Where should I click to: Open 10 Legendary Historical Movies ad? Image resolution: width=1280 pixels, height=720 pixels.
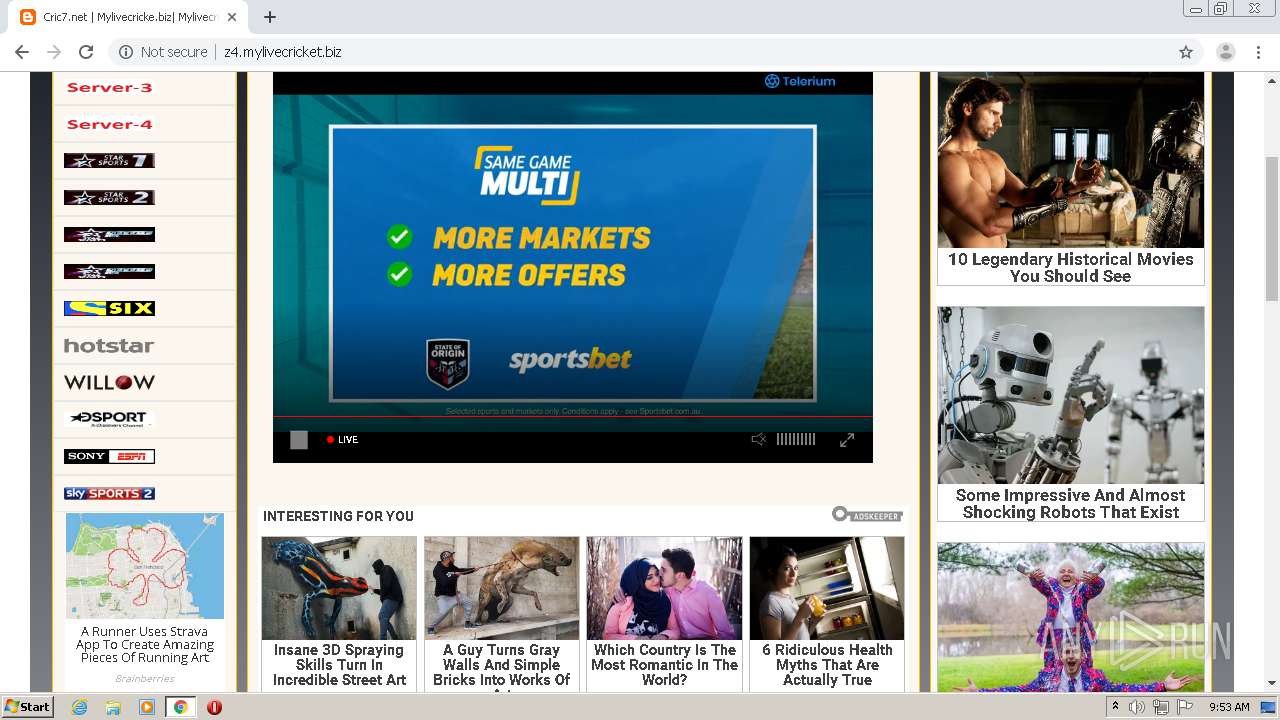(x=1071, y=179)
